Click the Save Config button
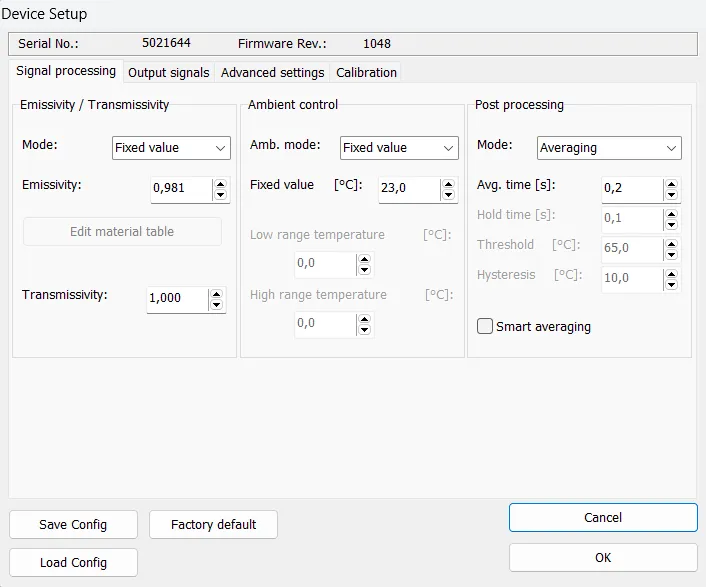 click(x=73, y=525)
